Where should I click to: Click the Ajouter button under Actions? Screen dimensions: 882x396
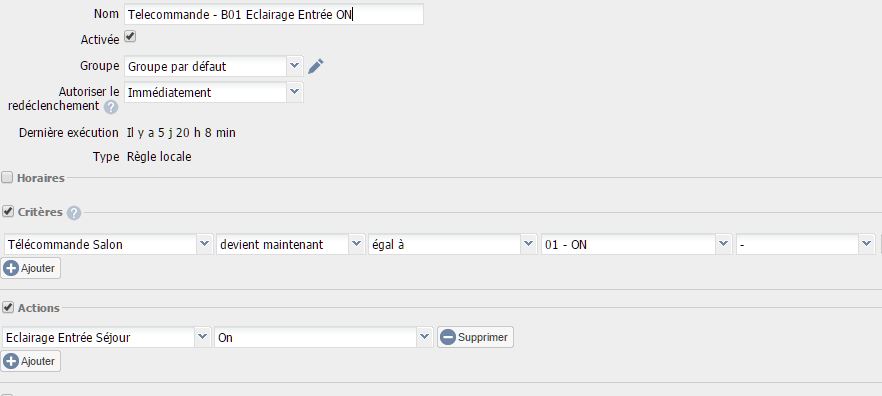[31, 361]
